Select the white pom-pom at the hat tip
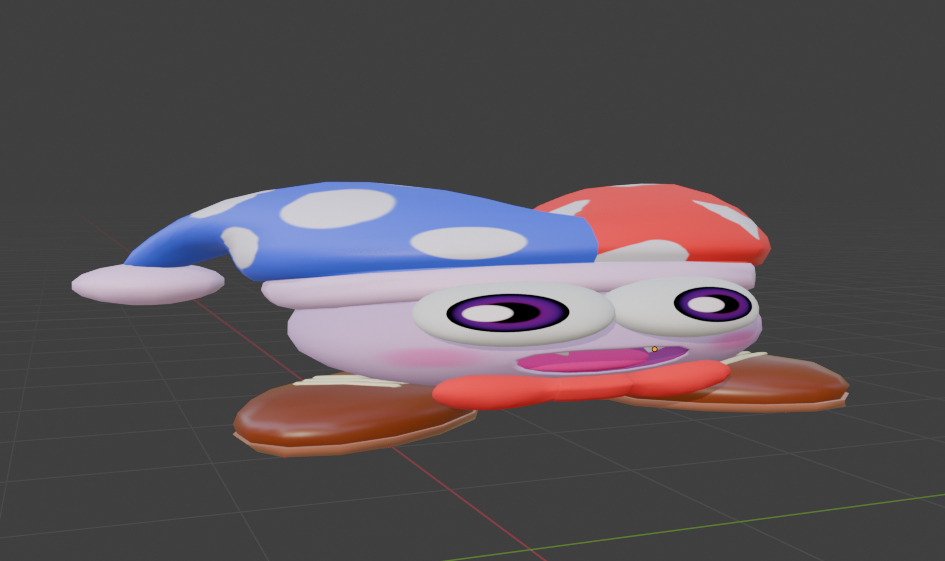945x561 pixels. tap(147, 282)
